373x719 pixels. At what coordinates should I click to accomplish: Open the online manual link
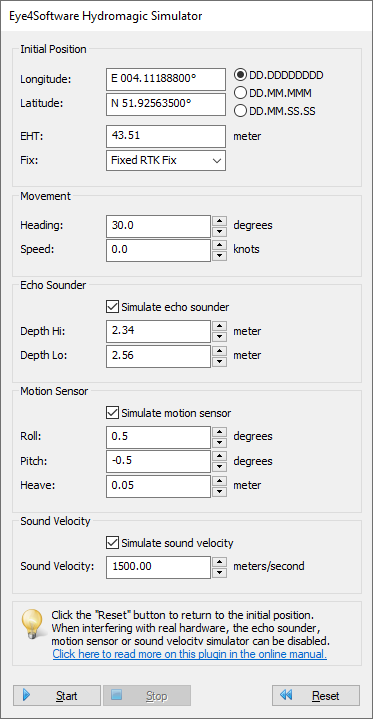click(189, 654)
